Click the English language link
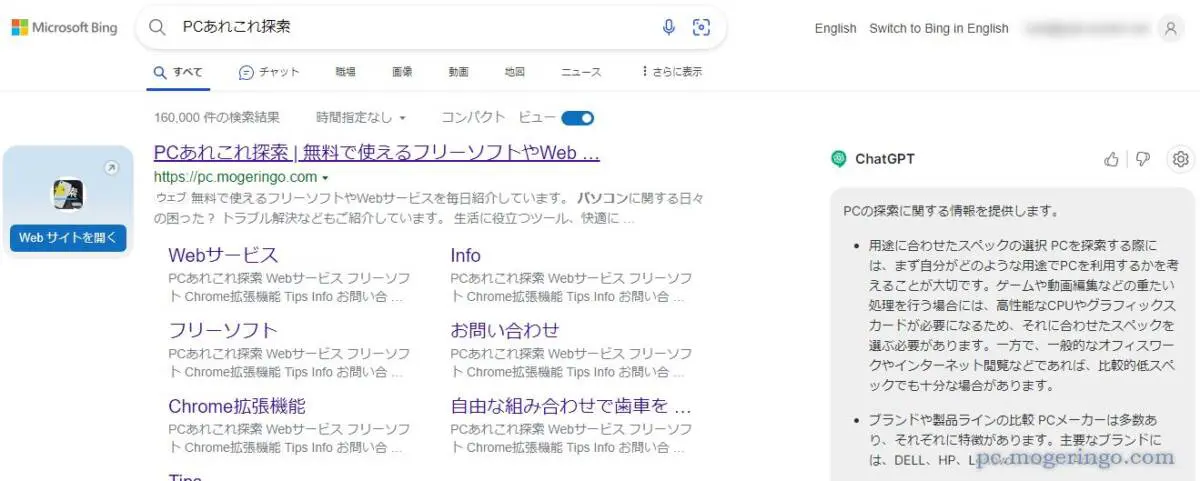The image size is (1200, 481). [835, 28]
